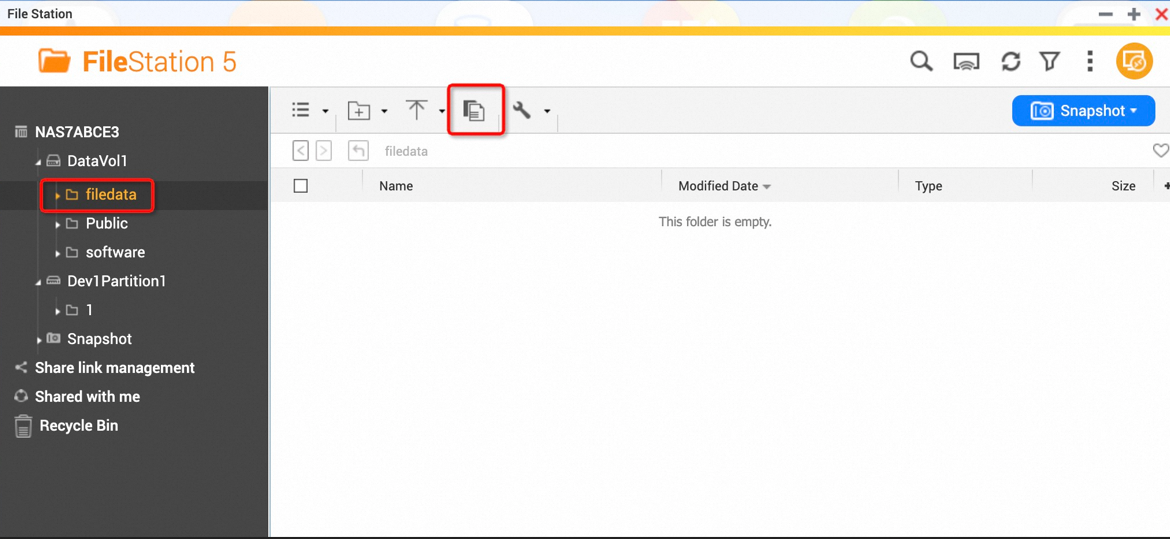Expand the Snapshot tree arrow

[x=39, y=340]
